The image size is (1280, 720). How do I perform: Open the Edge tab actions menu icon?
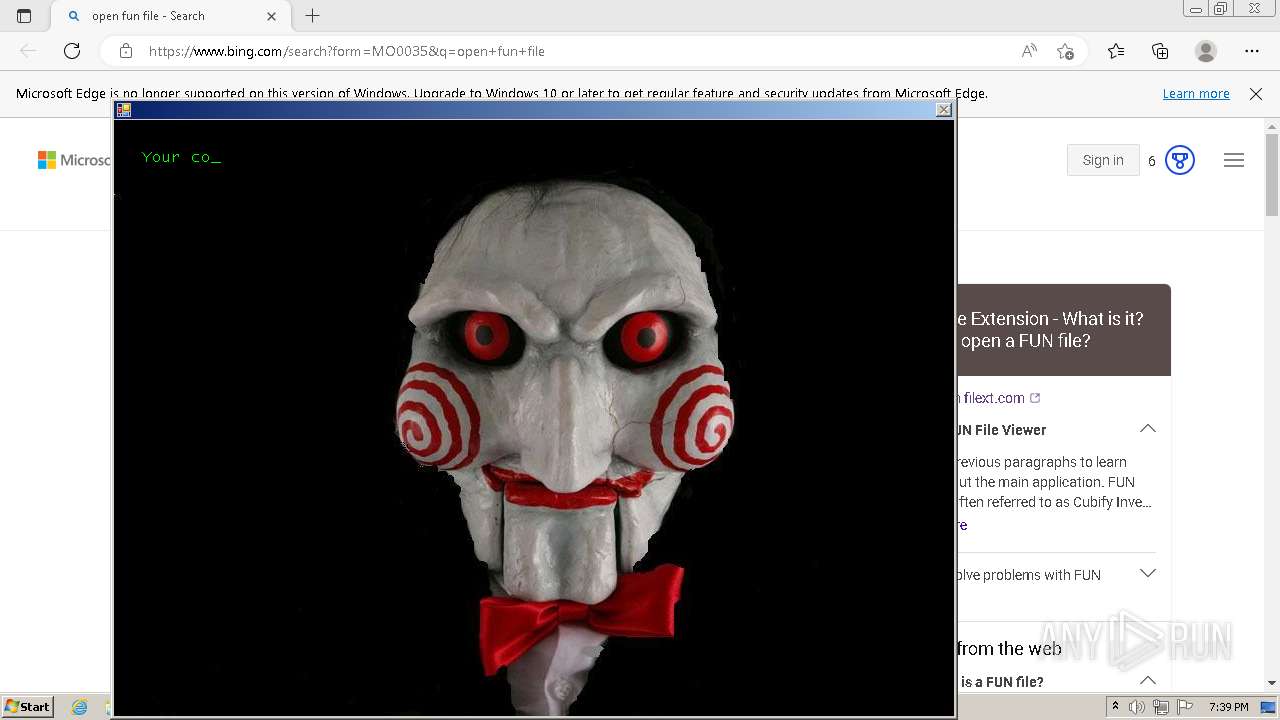(24, 16)
